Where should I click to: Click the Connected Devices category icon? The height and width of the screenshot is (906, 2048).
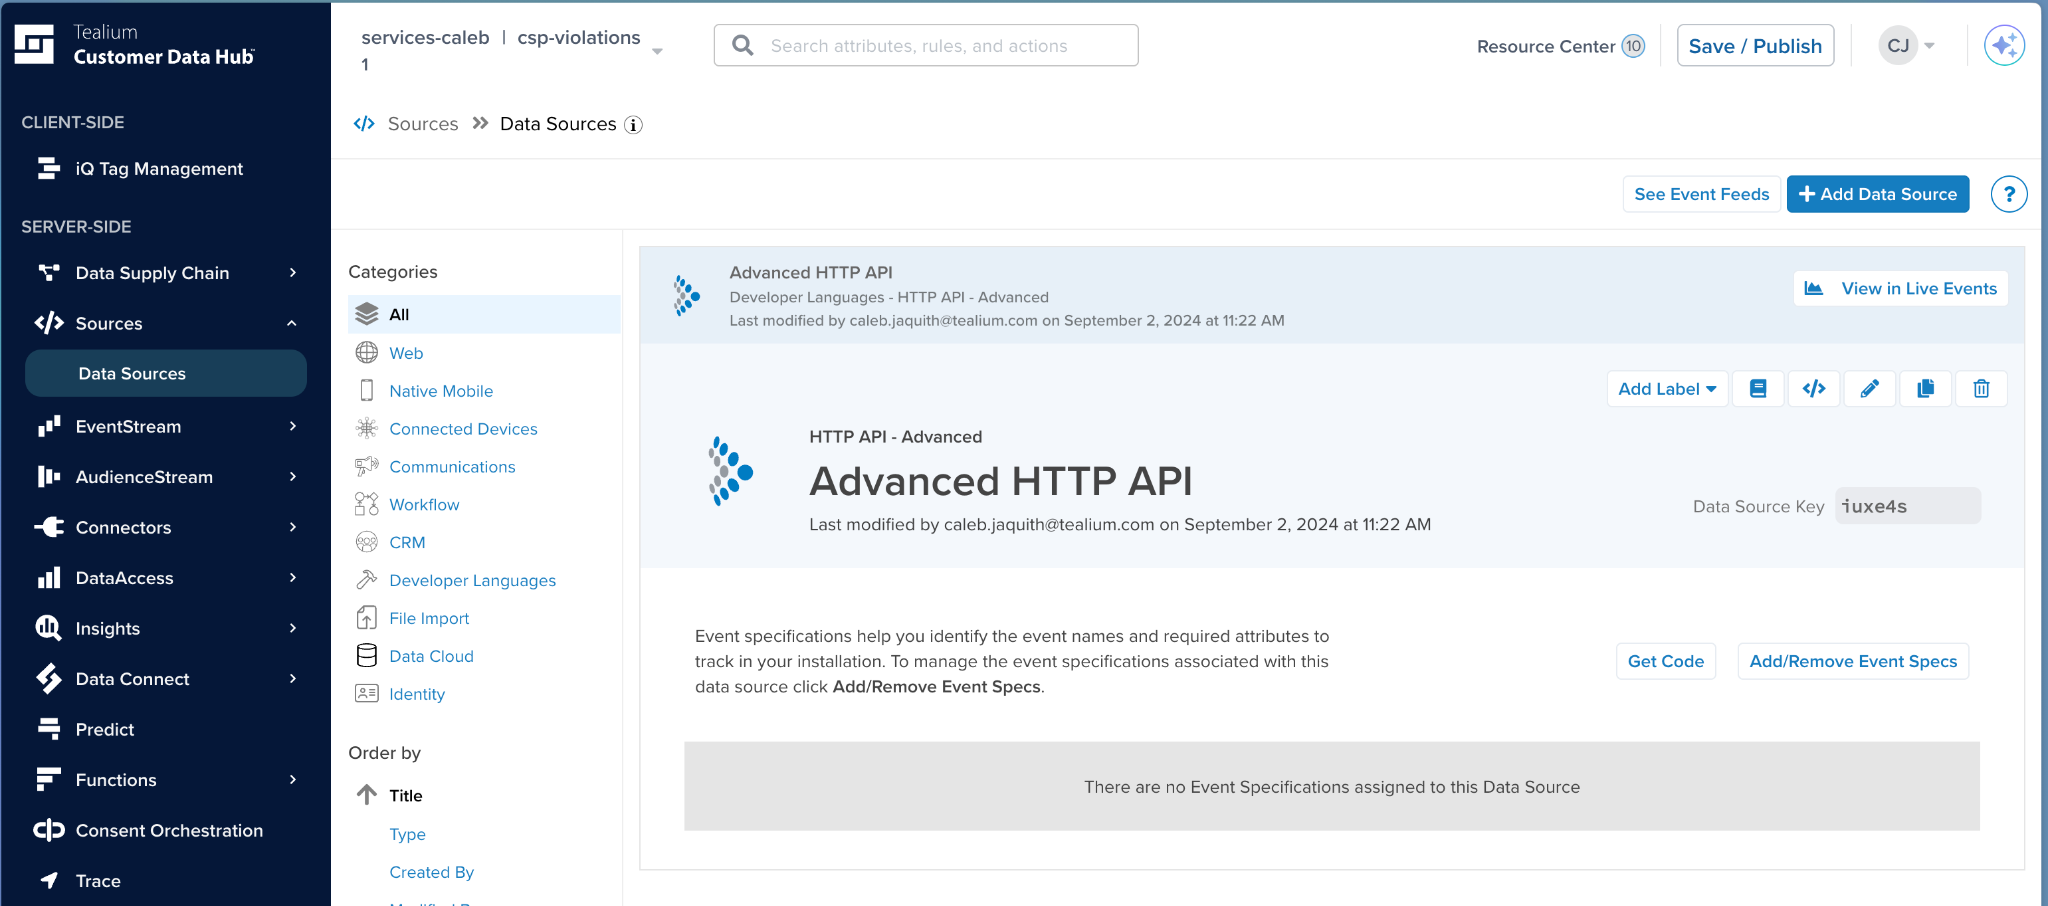pos(367,429)
